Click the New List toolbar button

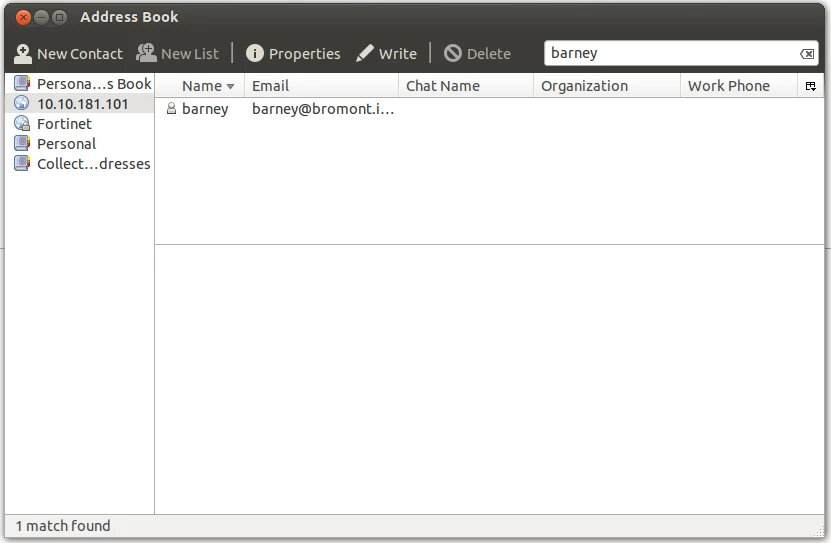178,54
